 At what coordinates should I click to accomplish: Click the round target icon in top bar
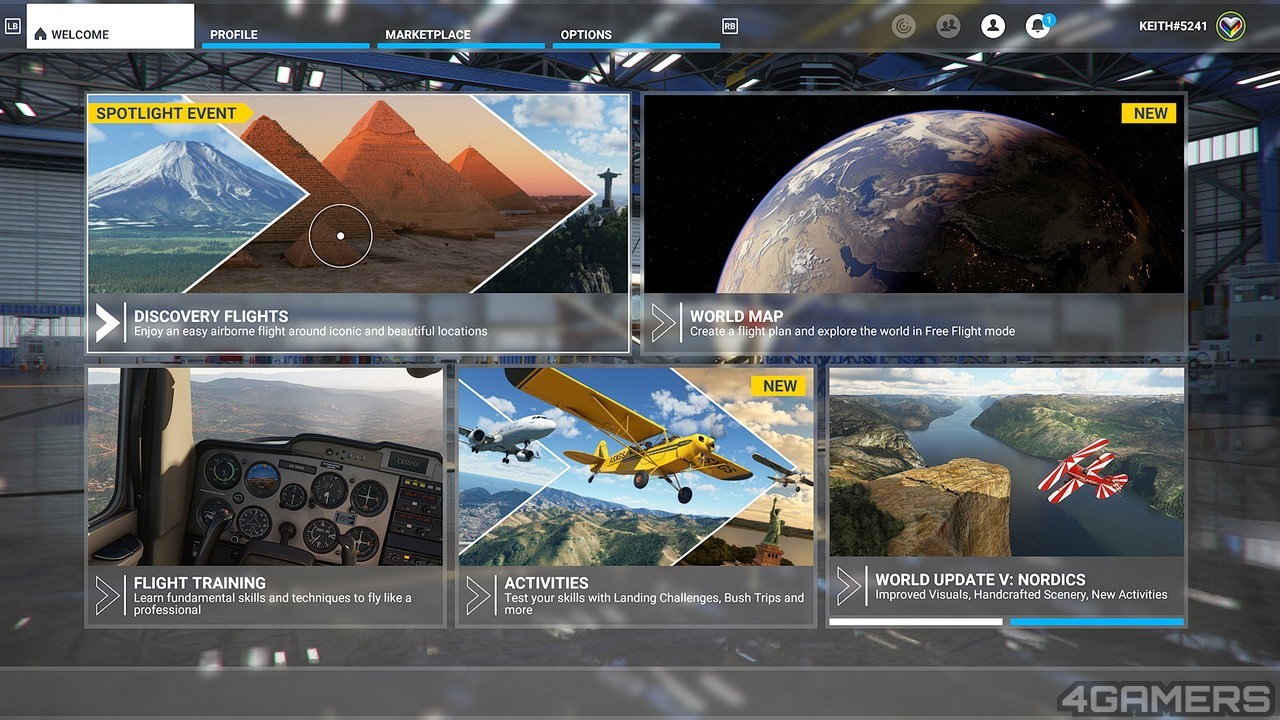point(904,26)
